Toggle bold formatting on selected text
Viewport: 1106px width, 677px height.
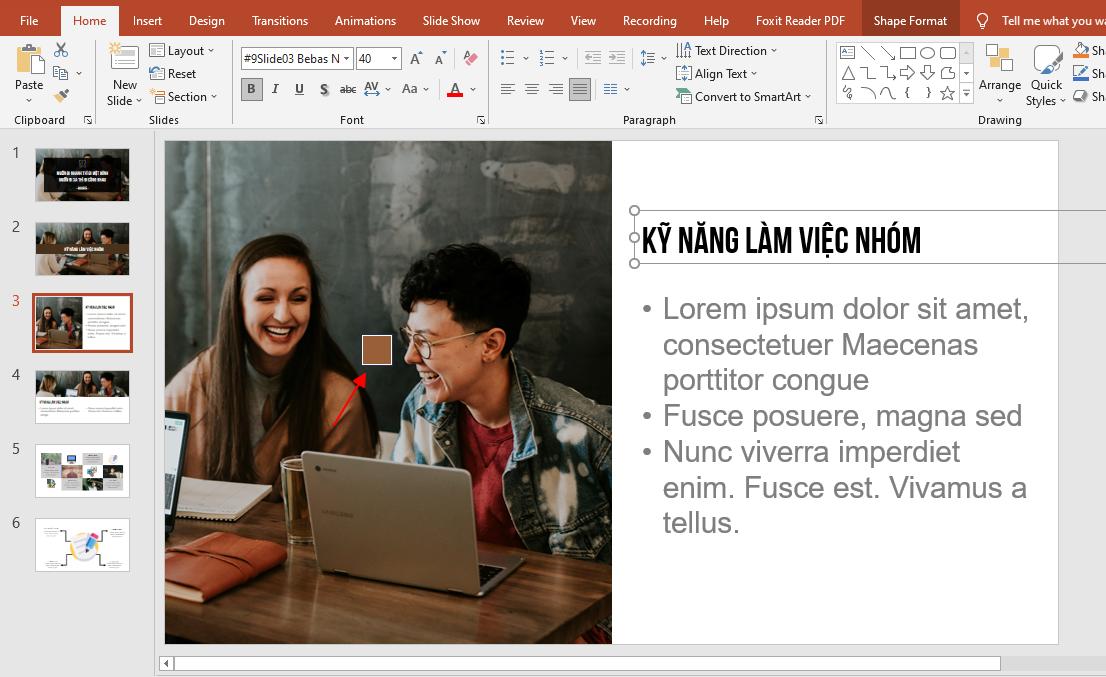[x=251, y=89]
